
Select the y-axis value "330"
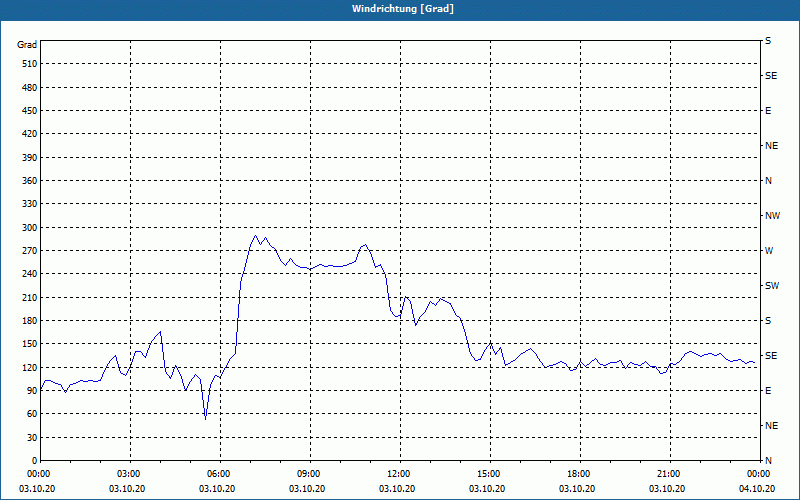(30, 204)
